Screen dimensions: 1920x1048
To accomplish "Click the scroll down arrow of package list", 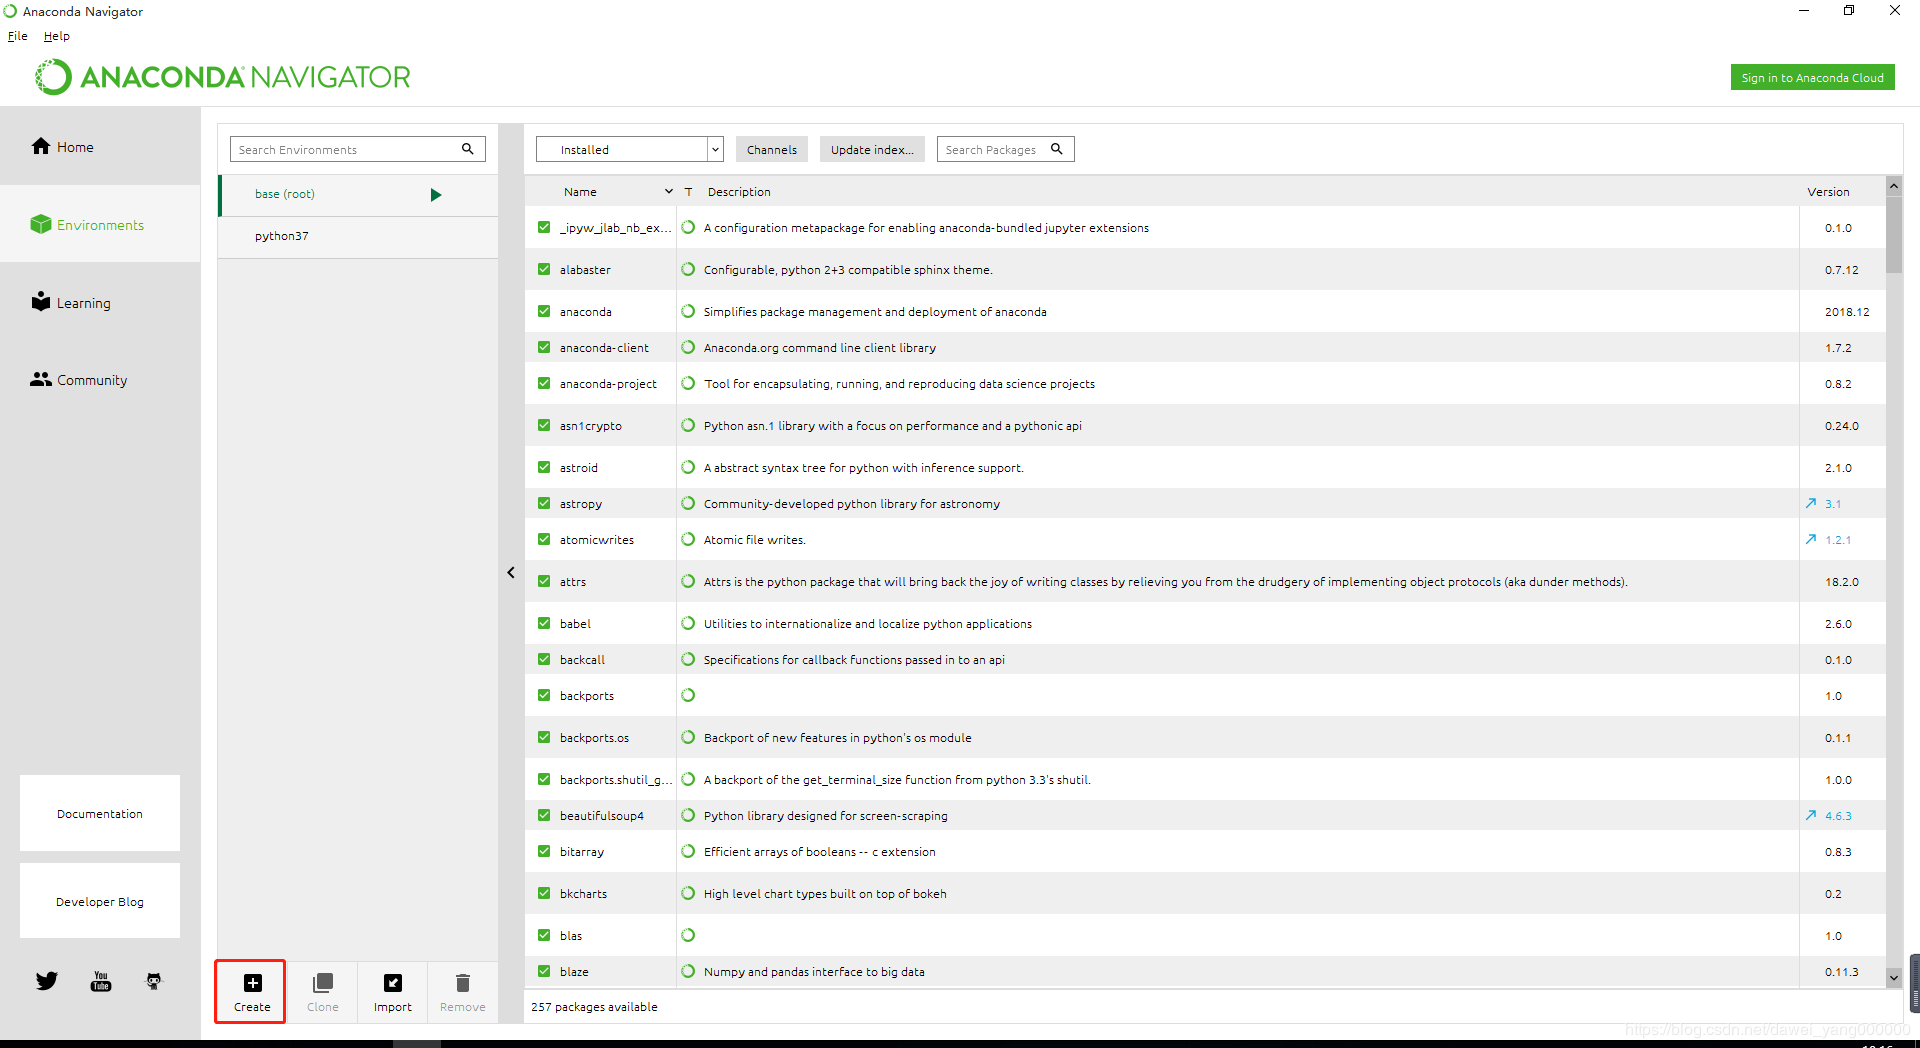I will [x=1894, y=977].
